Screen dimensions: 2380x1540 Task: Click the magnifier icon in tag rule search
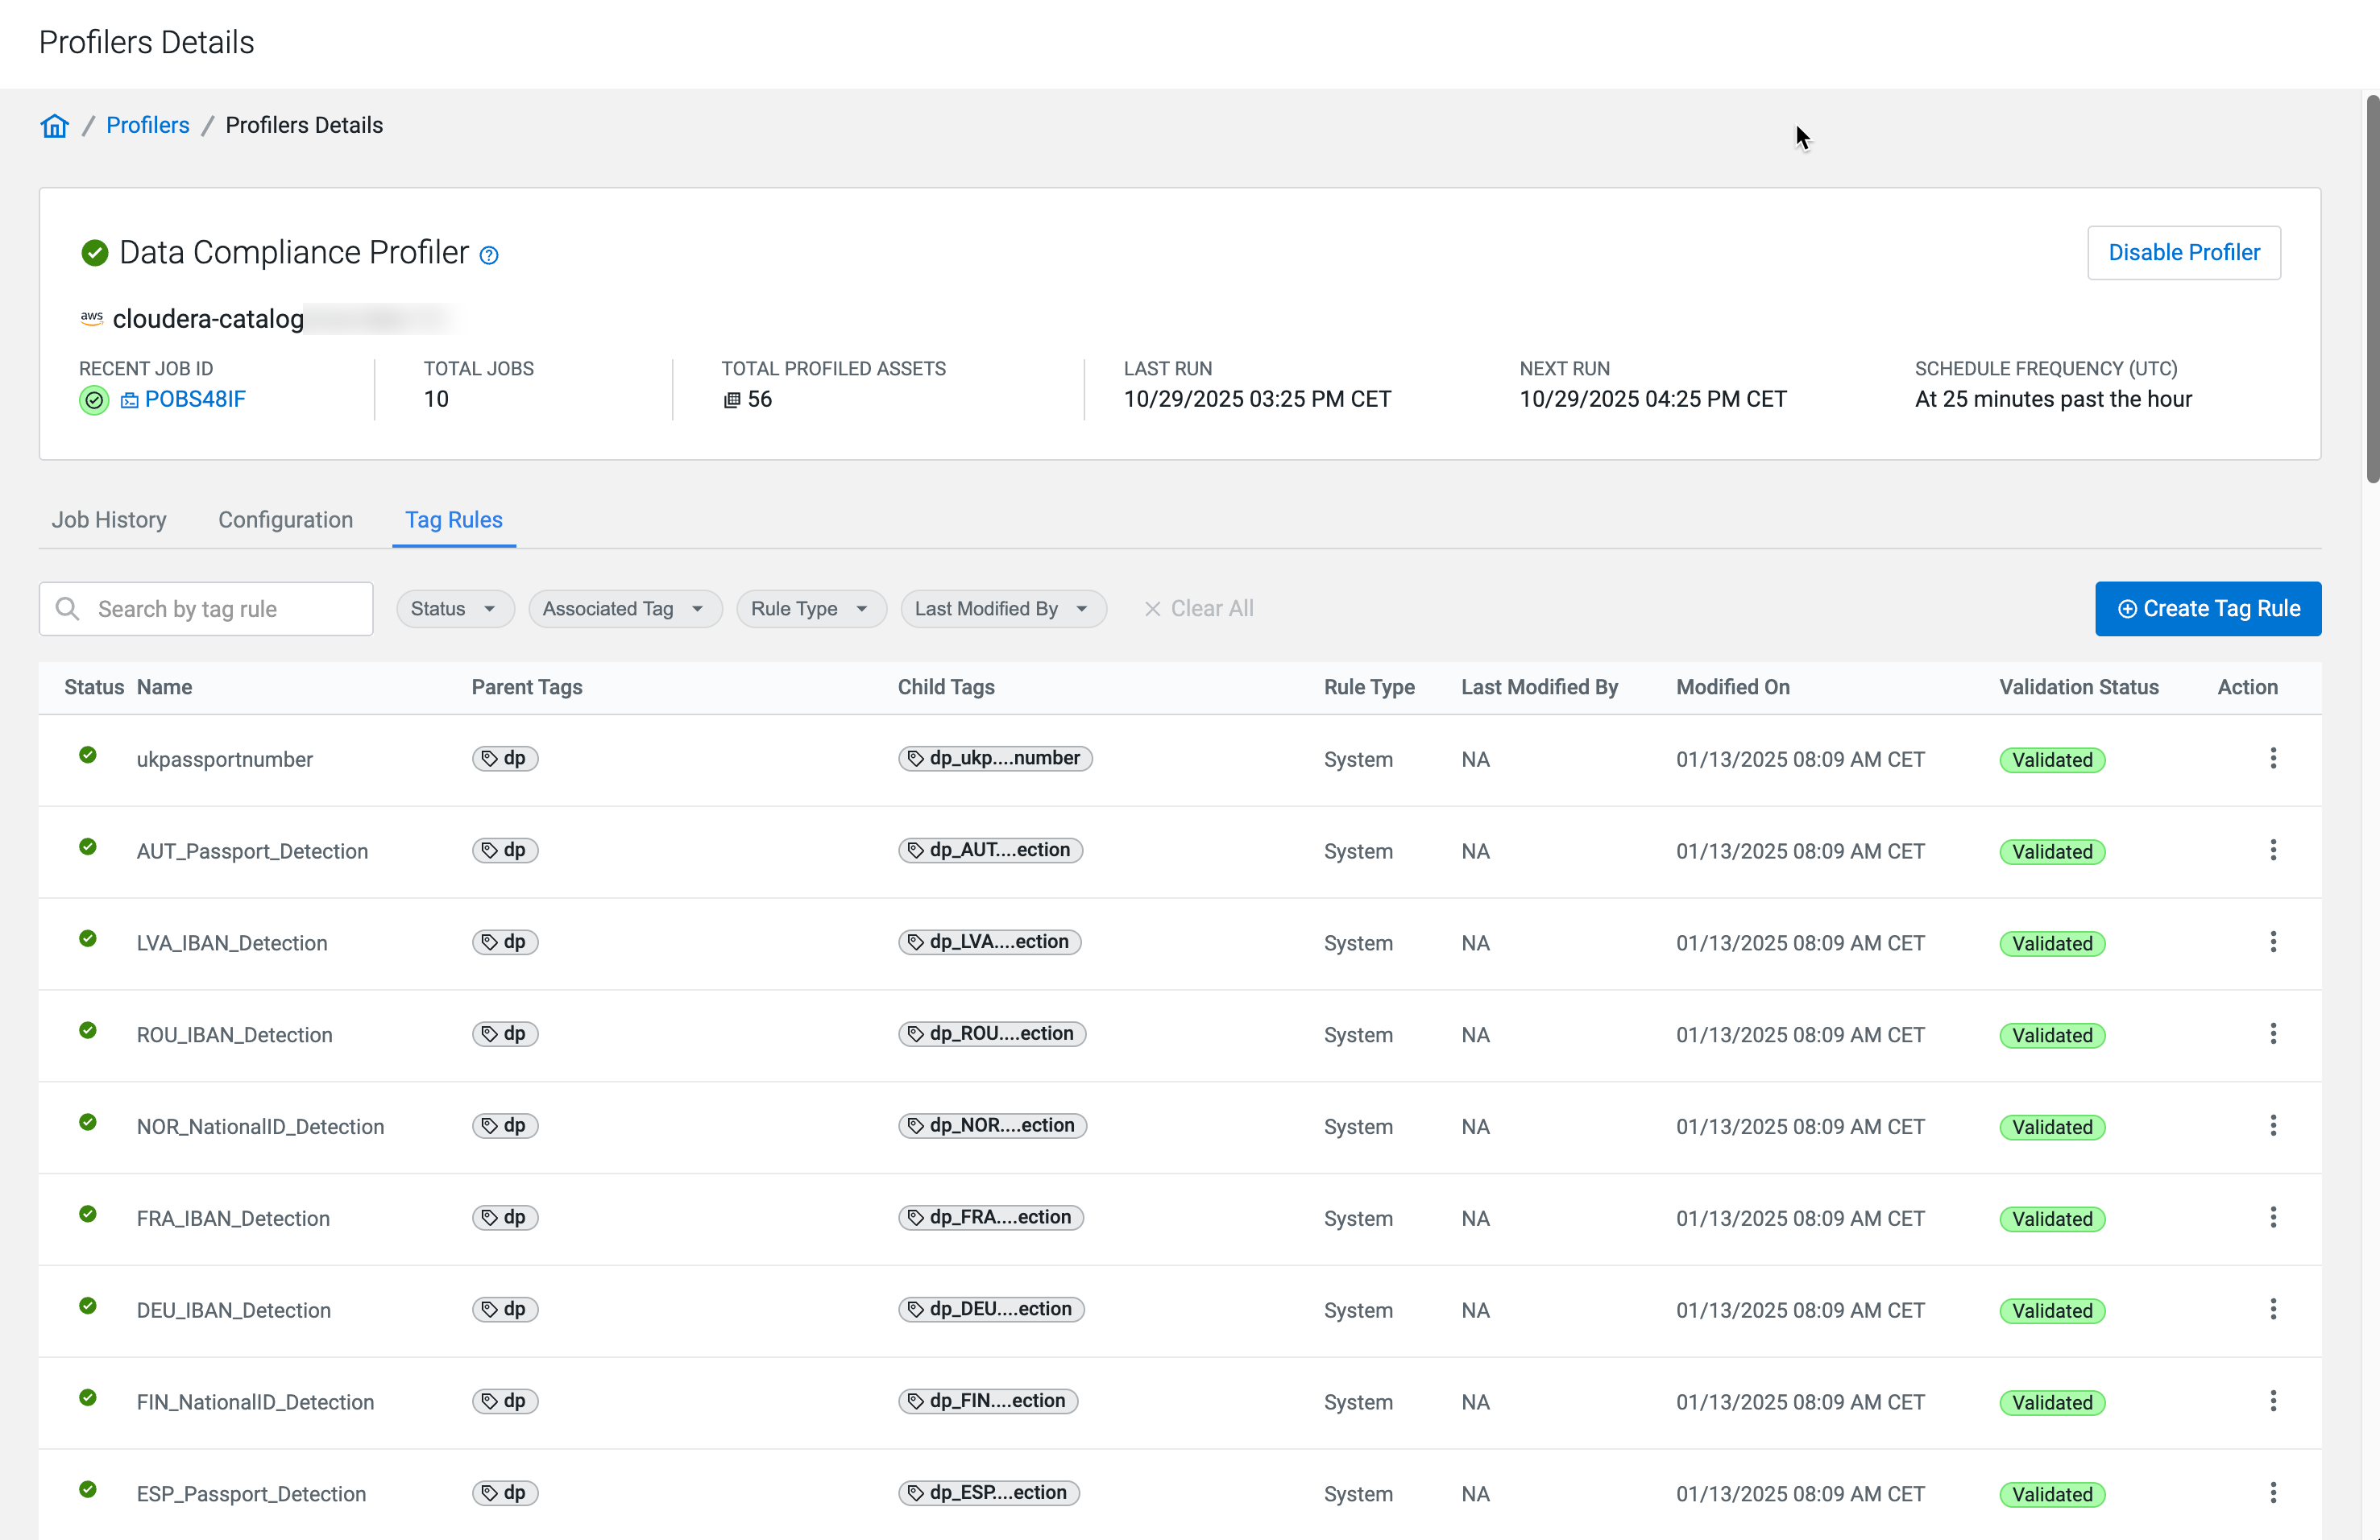[x=67, y=609]
